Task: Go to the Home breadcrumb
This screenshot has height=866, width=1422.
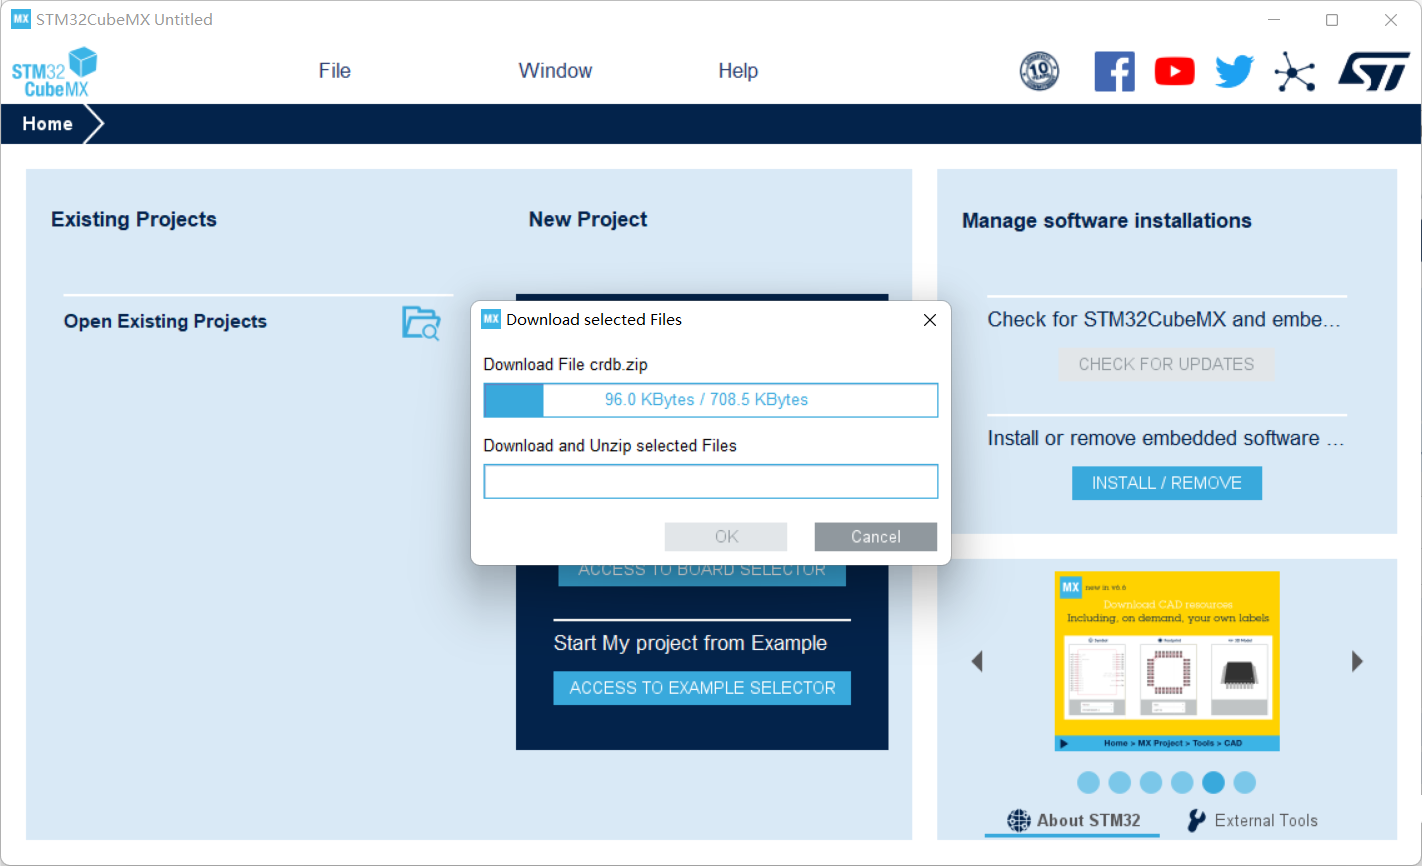Action: [x=48, y=124]
